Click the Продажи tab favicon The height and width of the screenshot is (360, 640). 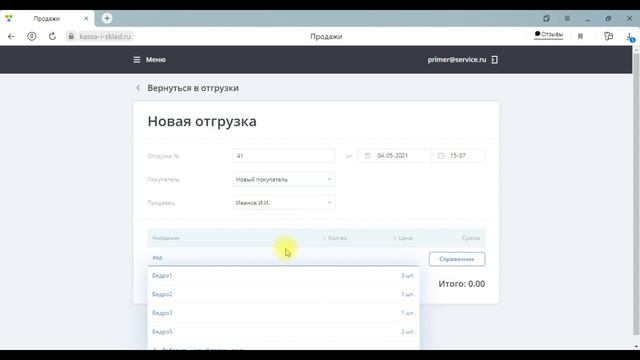tap(9, 18)
